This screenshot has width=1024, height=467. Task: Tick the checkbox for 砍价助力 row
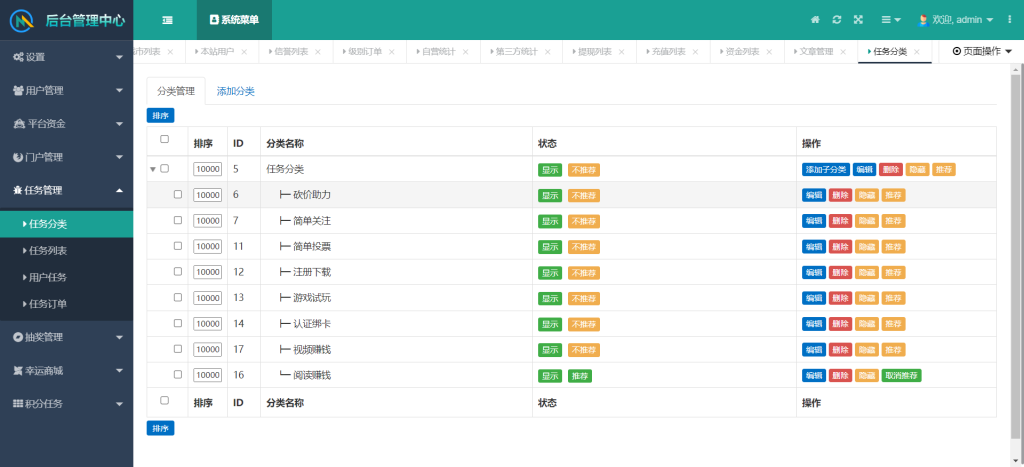[178, 195]
